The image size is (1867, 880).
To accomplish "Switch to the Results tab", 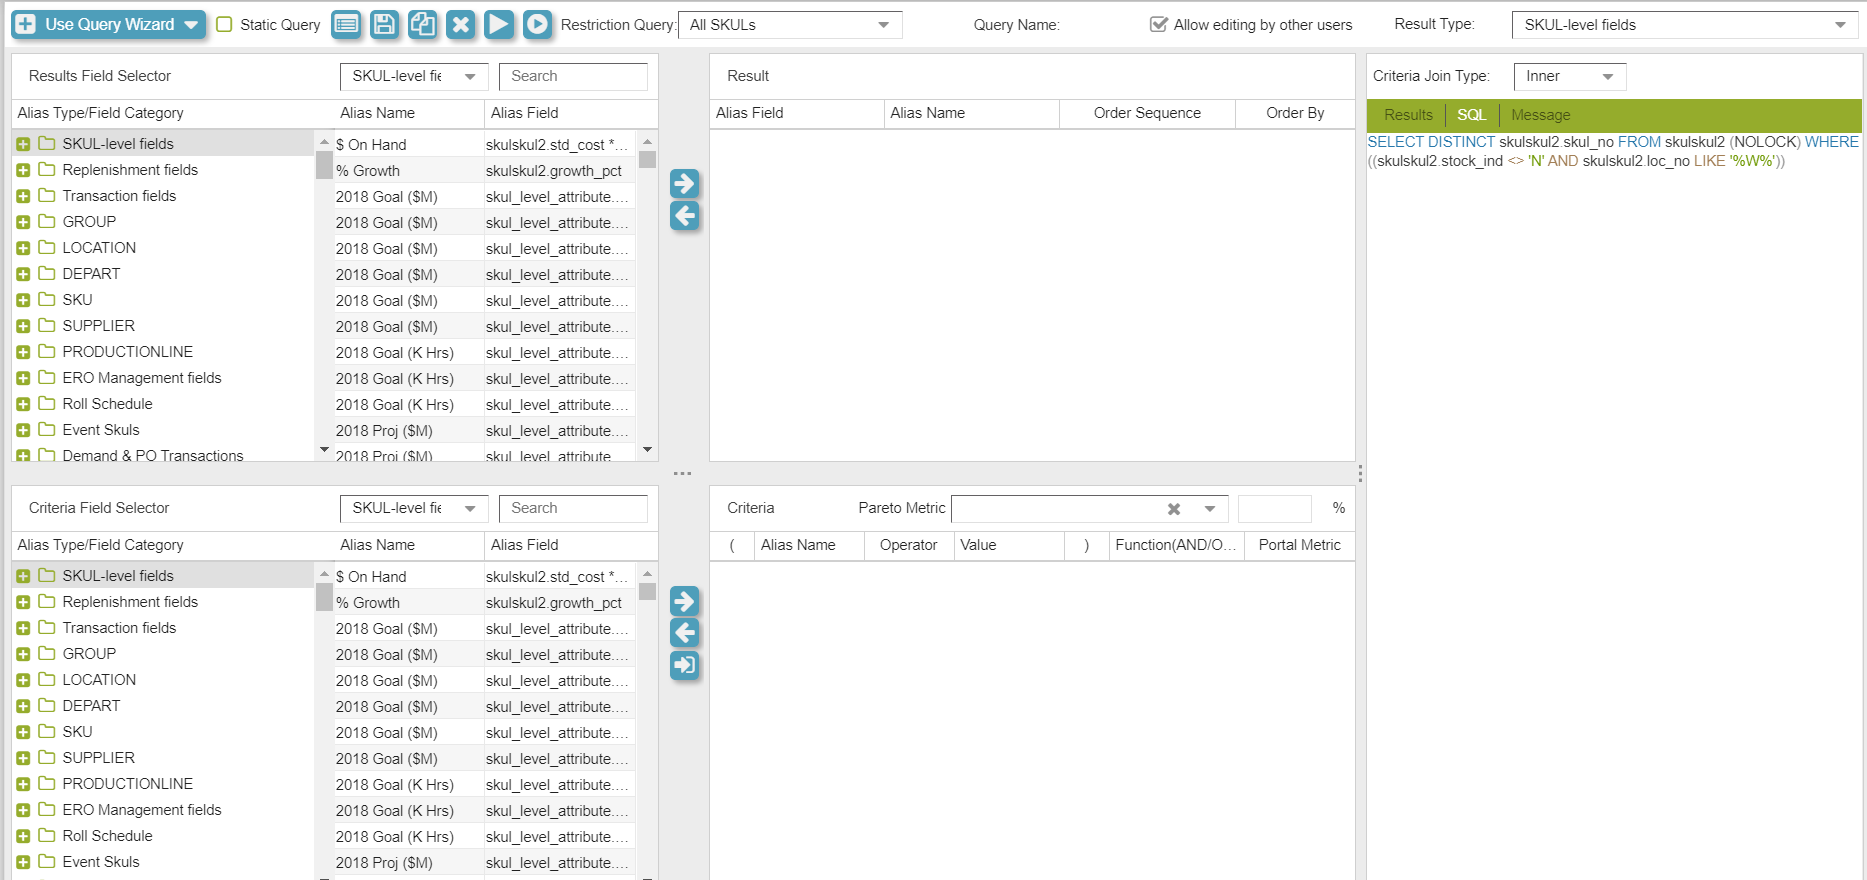I will point(1407,115).
